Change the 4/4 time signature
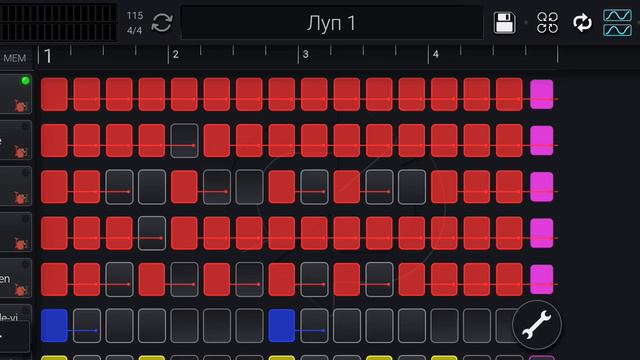This screenshot has height=360, width=640. pyautogui.click(x=134, y=31)
